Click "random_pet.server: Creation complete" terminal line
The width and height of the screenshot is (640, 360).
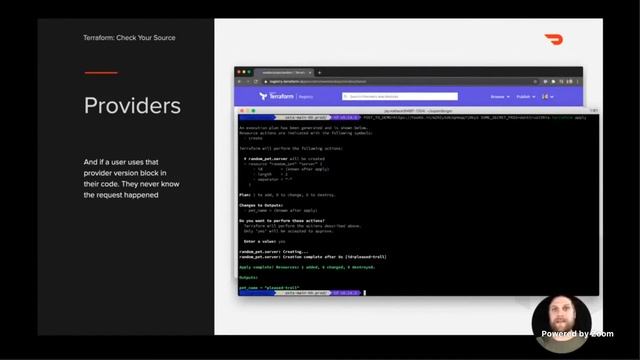click(x=313, y=257)
